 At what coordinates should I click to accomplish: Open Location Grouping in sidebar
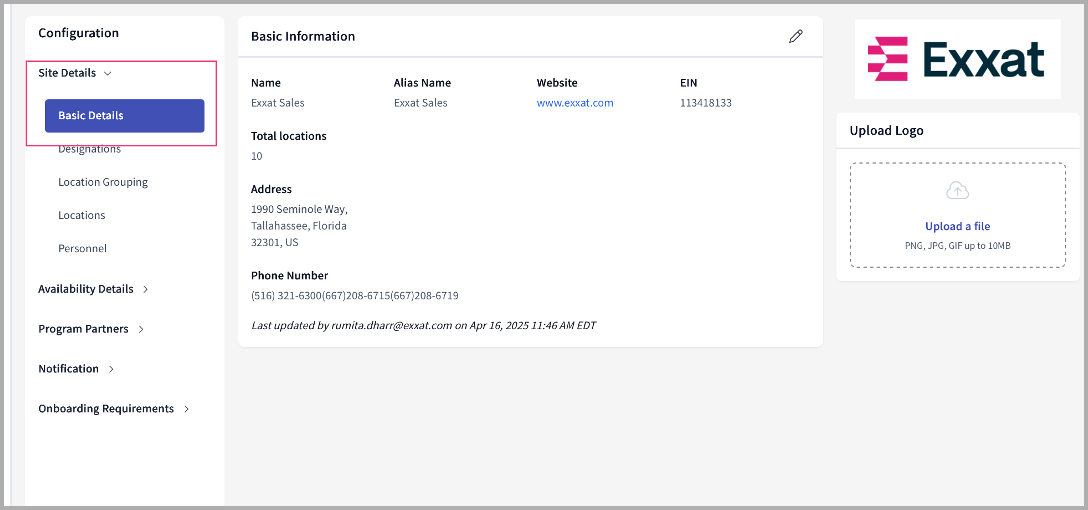tap(103, 182)
